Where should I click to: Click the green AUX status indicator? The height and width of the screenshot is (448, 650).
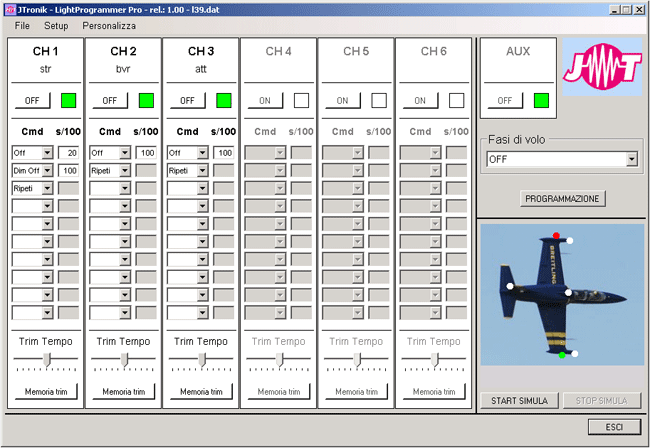pyautogui.click(x=541, y=100)
